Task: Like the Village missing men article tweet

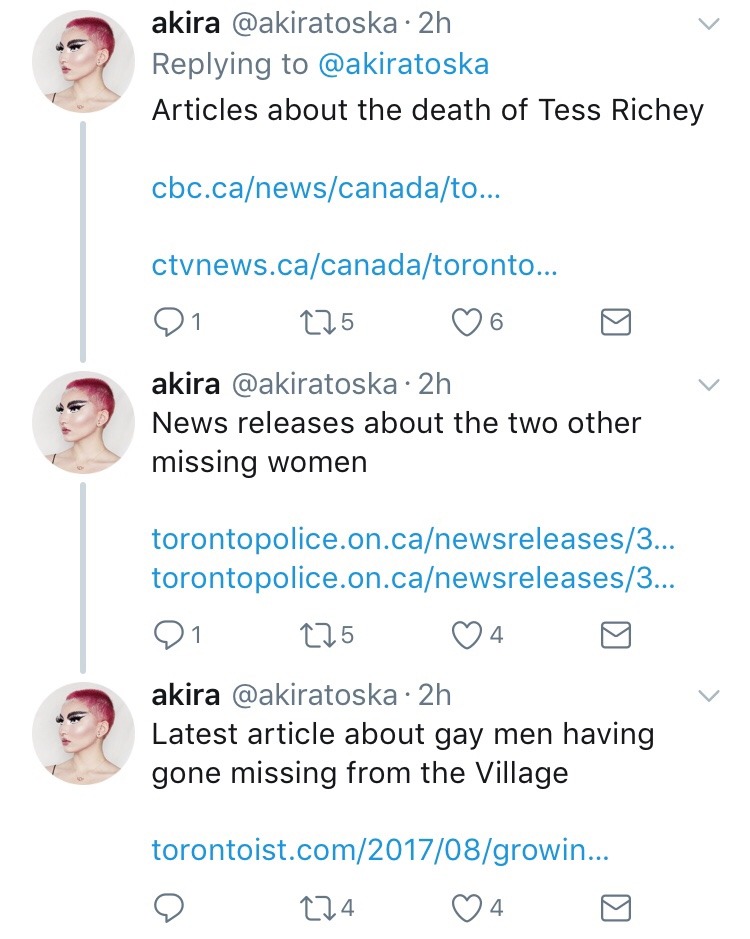Action: tap(466, 907)
